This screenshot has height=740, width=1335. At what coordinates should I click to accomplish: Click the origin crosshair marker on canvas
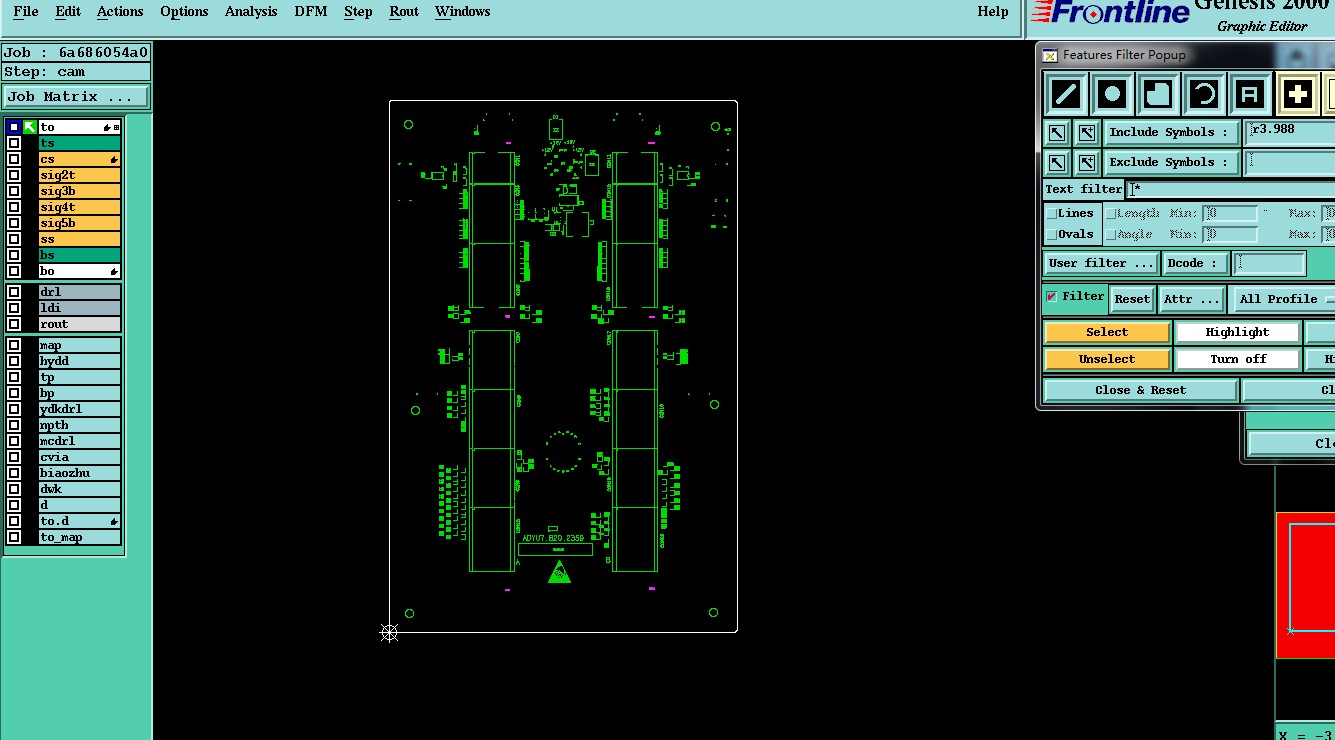(x=389, y=632)
